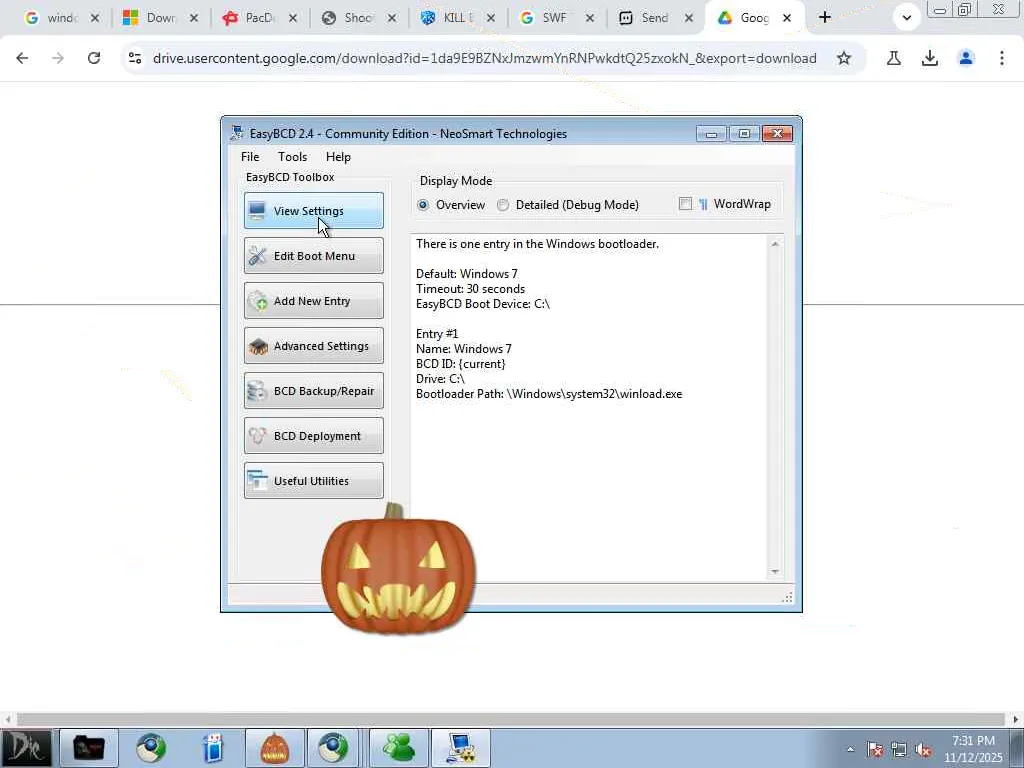Open the Add New Entry section

tap(313, 300)
